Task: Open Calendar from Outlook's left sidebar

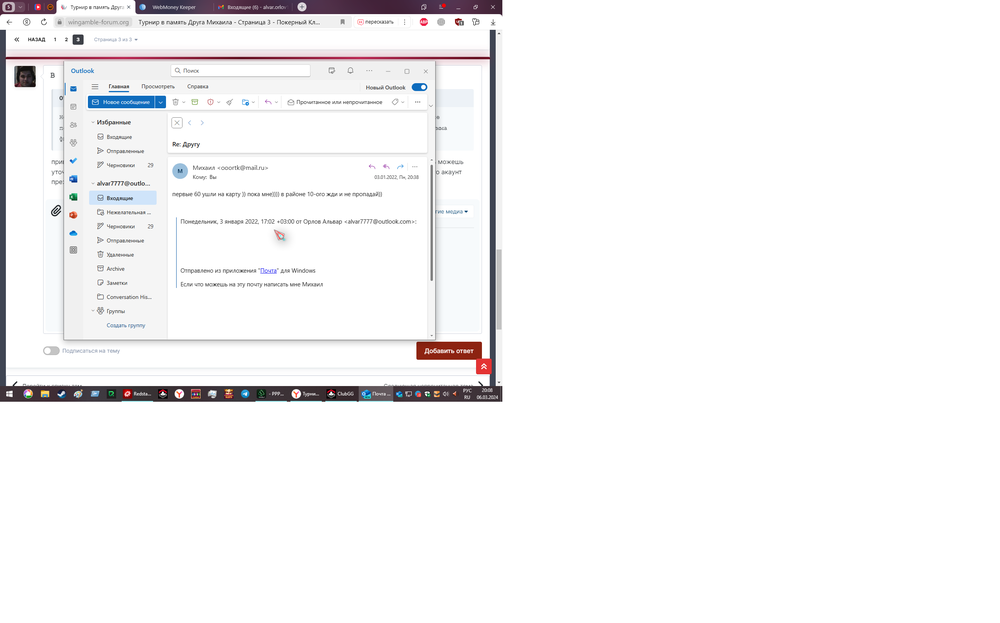Action: pos(73,106)
